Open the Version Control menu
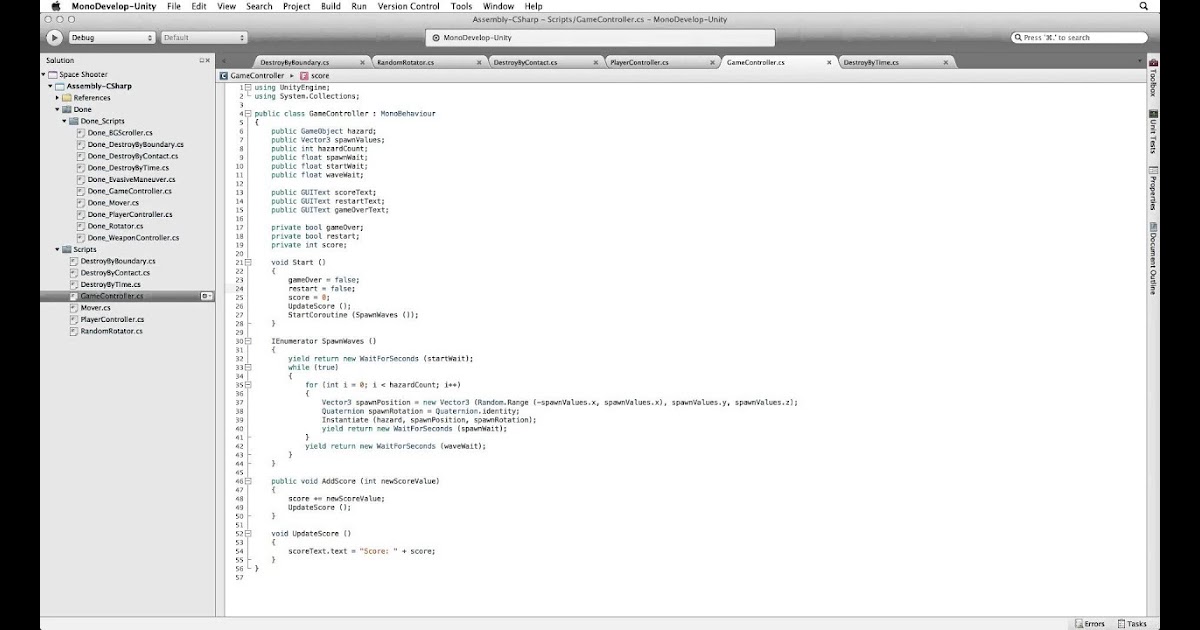This screenshot has width=1200, height=630. click(x=409, y=6)
